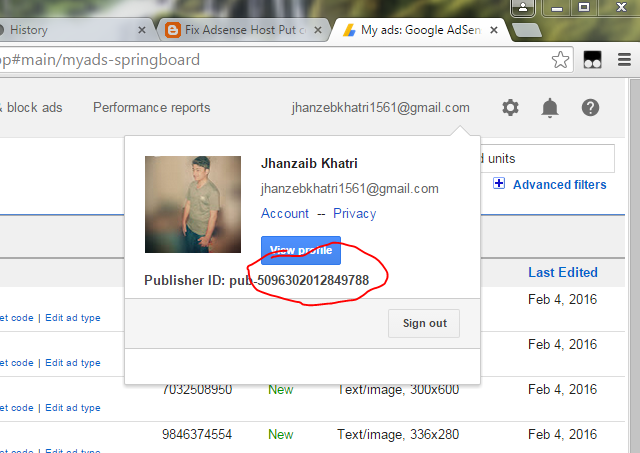The image size is (640, 453).
Task: Open the block ads menu item
Action: (31, 107)
